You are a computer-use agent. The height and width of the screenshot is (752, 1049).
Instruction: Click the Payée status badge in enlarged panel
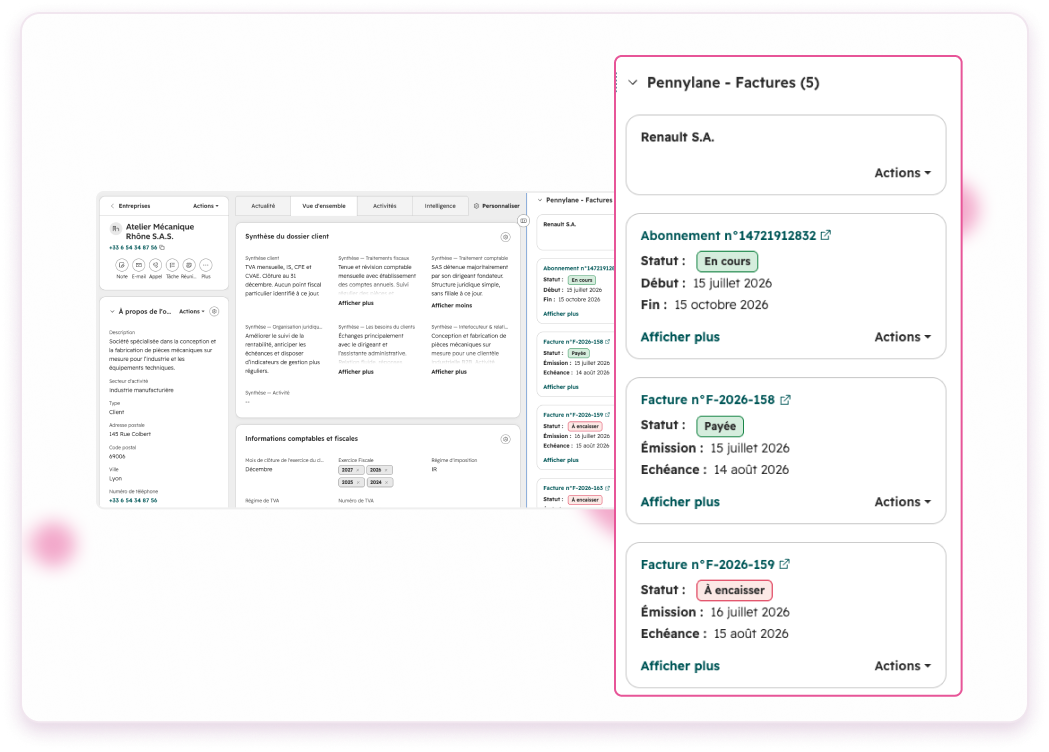pyautogui.click(x=720, y=426)
